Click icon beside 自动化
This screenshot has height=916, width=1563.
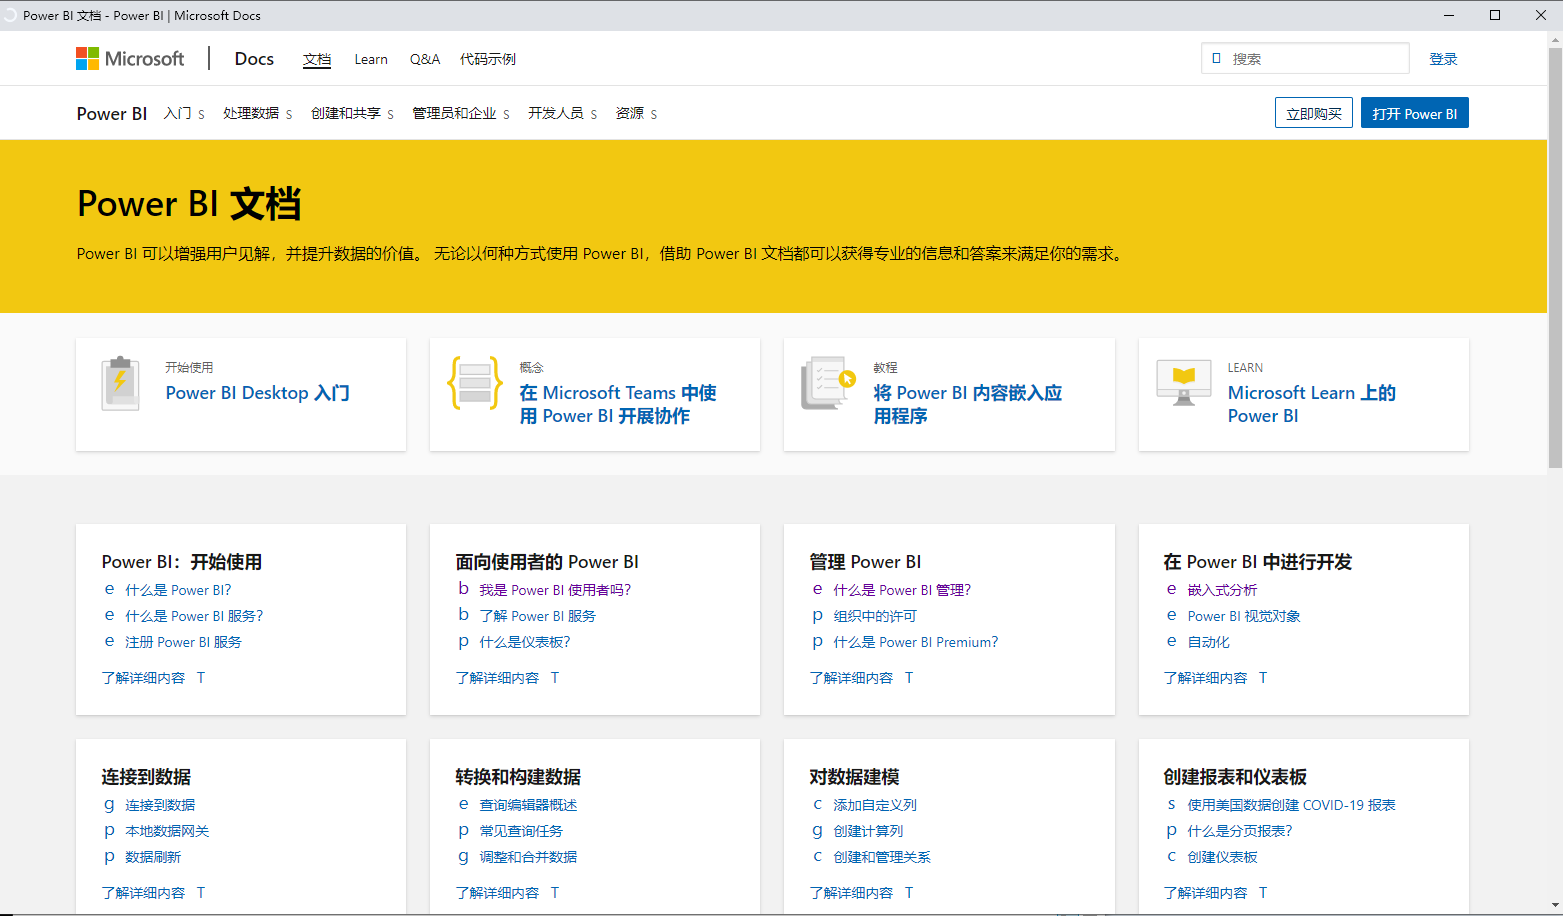click(x=1172, y=642)
